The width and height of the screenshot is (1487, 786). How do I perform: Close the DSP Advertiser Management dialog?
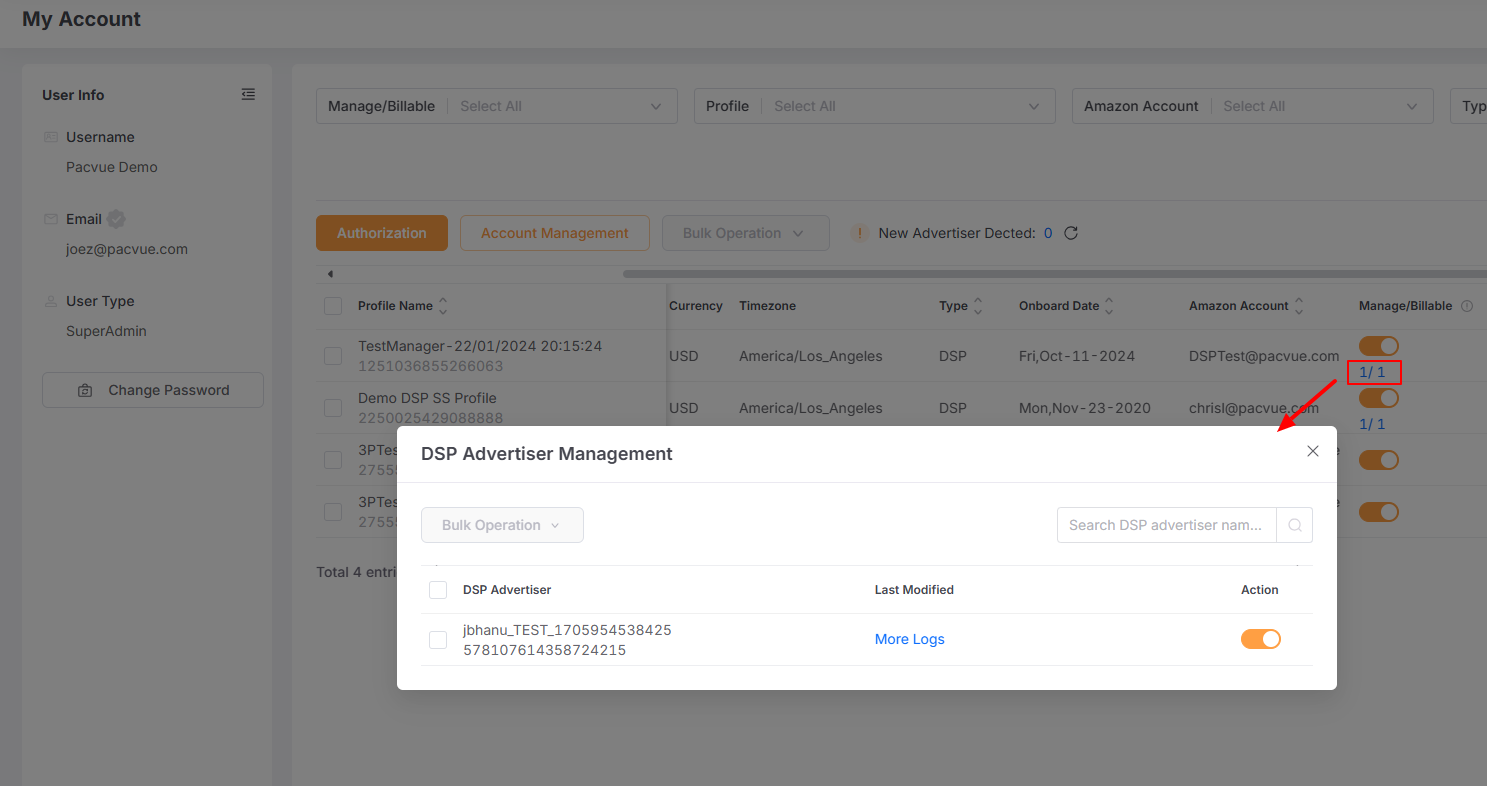click(1313, 451)
